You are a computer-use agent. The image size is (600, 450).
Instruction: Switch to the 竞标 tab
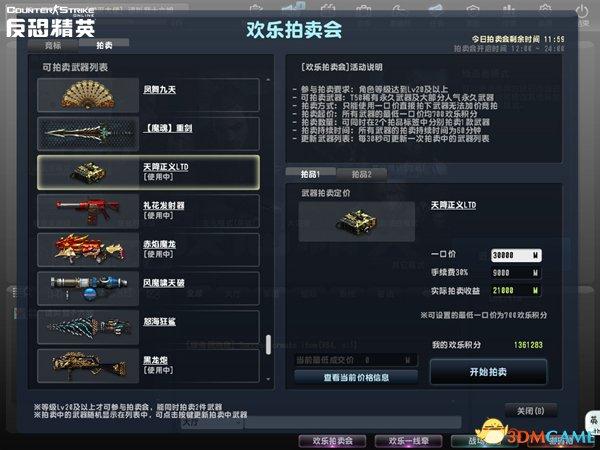point(53,46)
